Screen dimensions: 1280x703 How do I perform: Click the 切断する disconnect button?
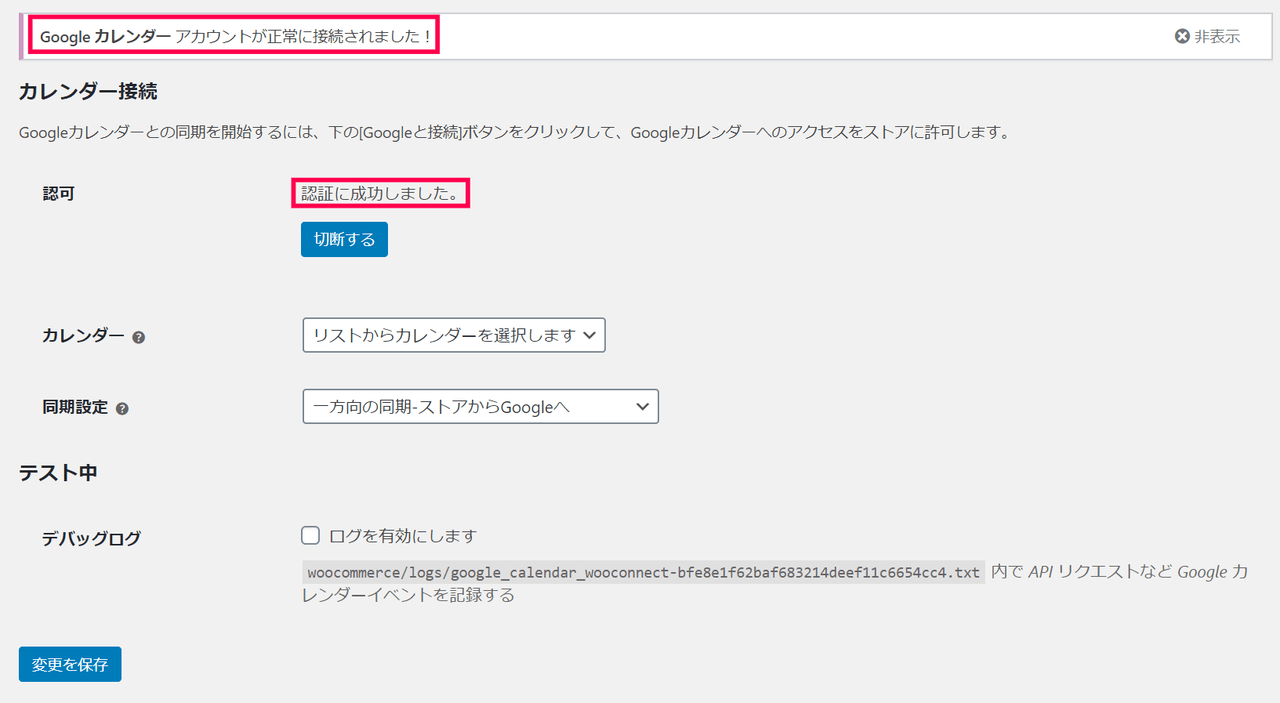(x=344, y=239)
